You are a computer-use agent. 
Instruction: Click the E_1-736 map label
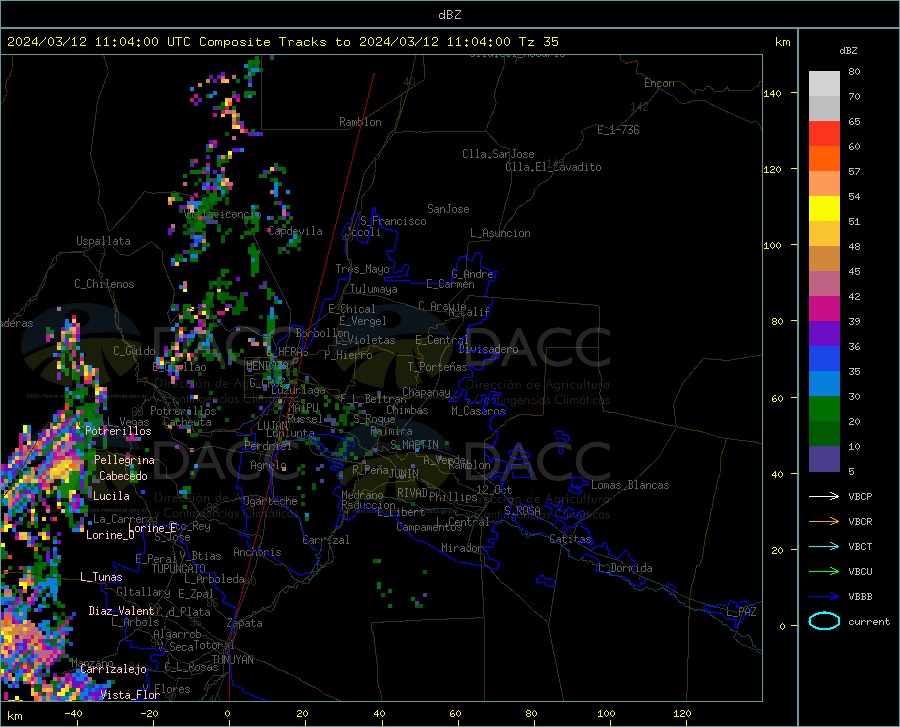(618, 130)
